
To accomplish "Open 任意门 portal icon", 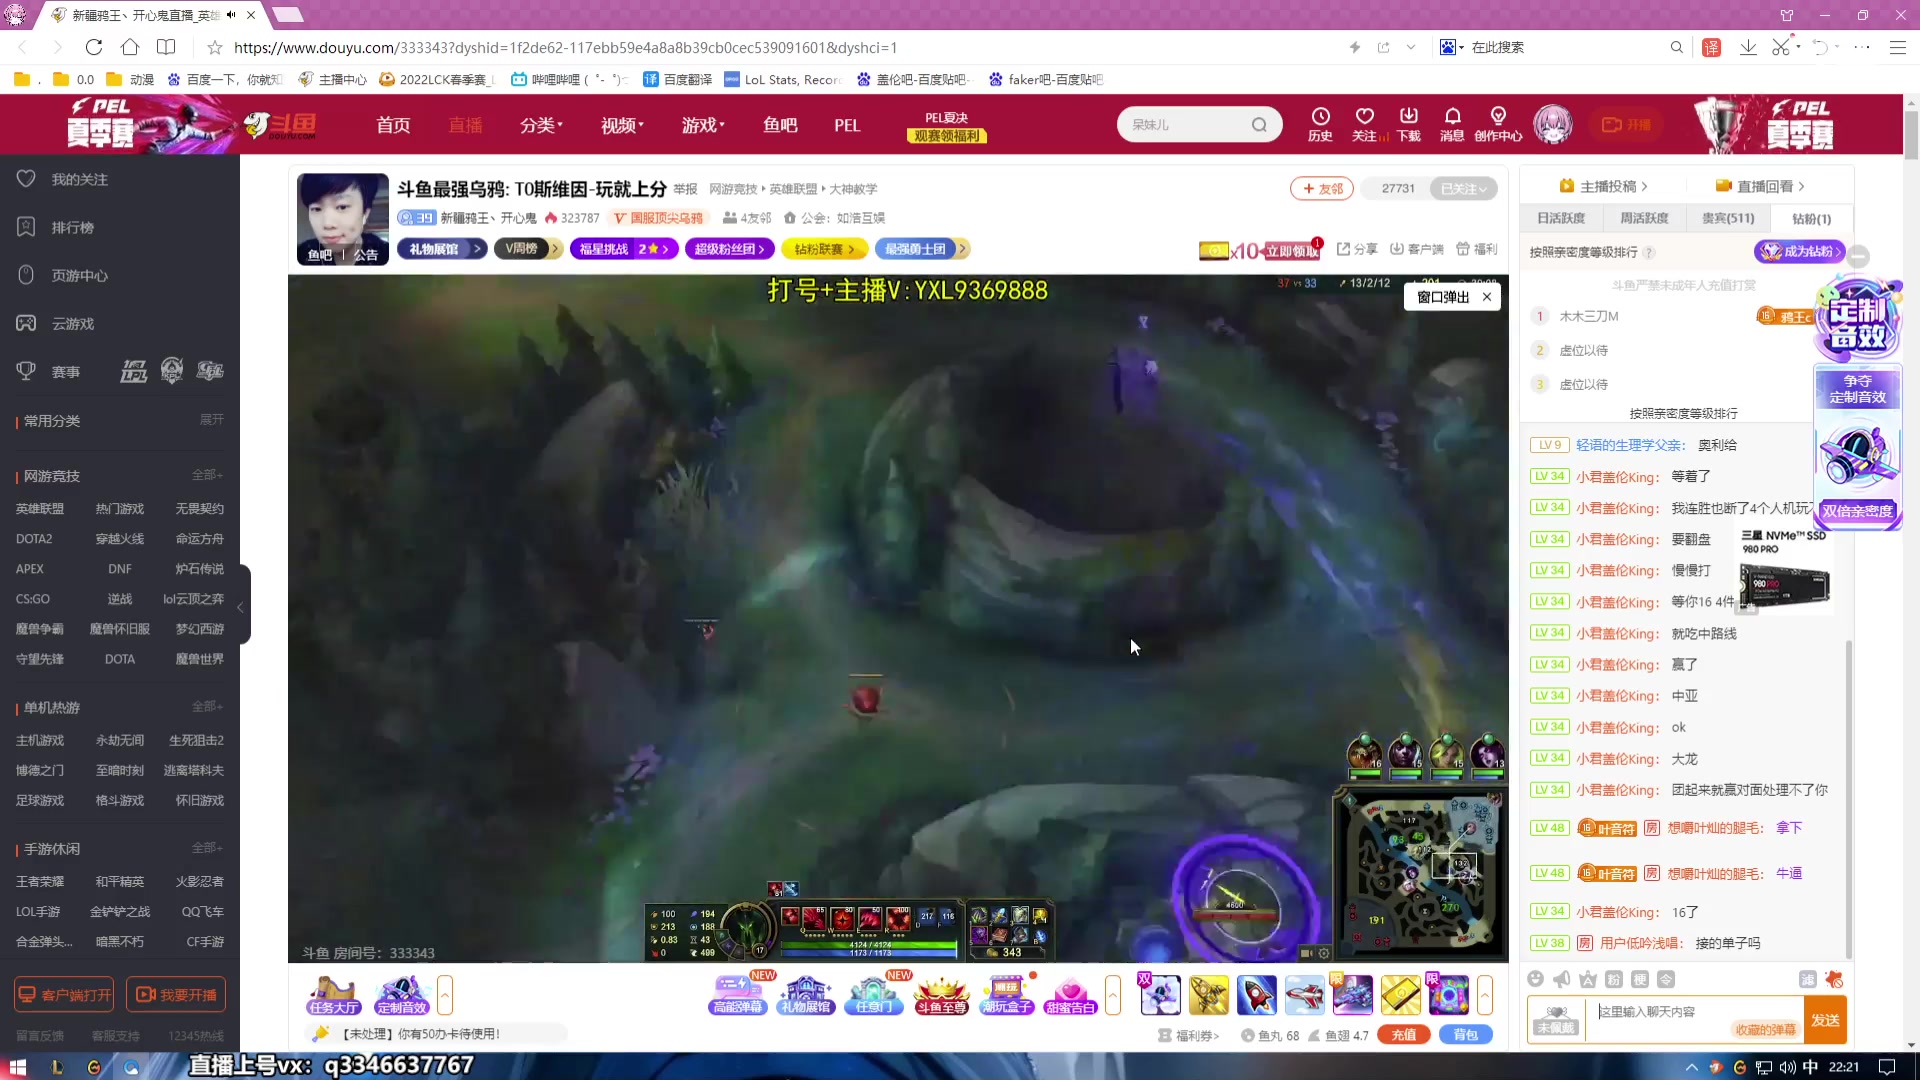I will pos(873,995).
